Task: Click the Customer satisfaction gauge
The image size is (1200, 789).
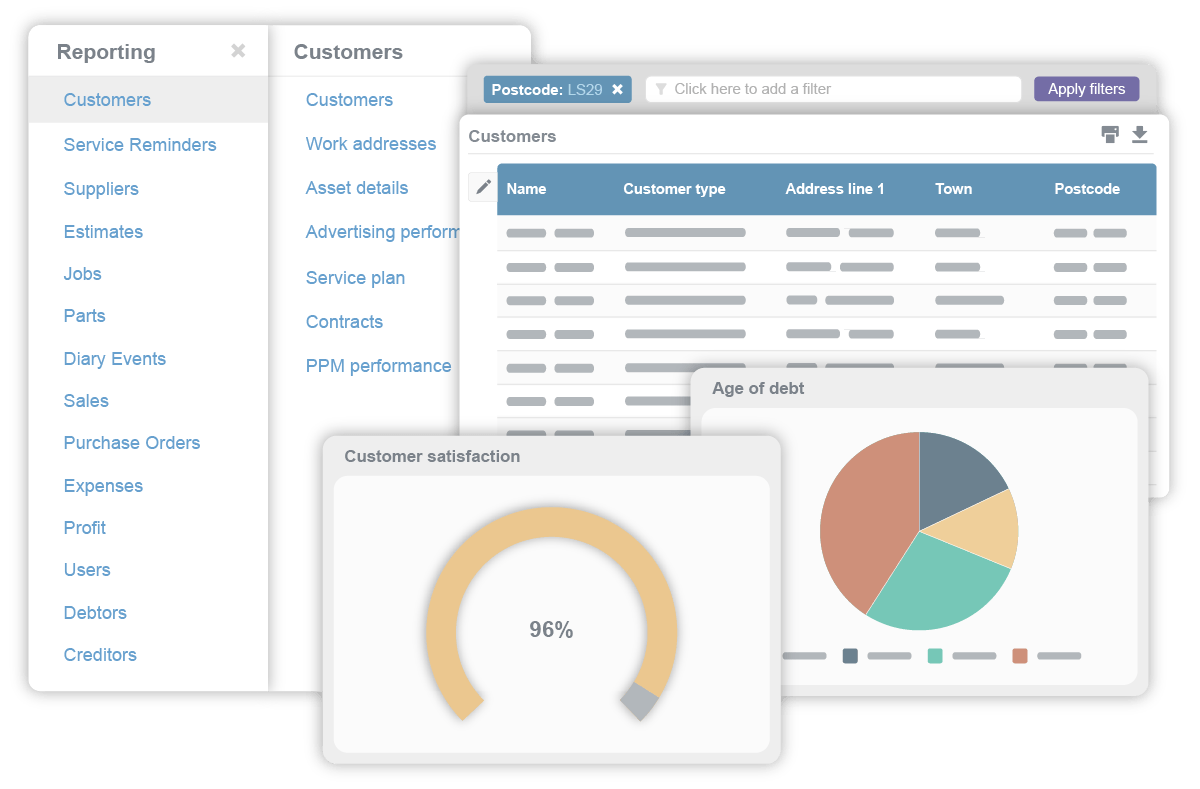Action: pyautogui.click(x=550, y=630)
